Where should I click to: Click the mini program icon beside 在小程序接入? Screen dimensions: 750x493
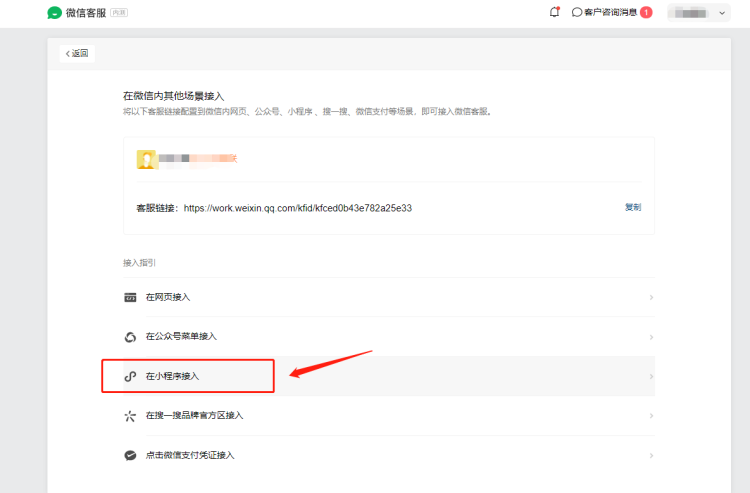[130, 376]
